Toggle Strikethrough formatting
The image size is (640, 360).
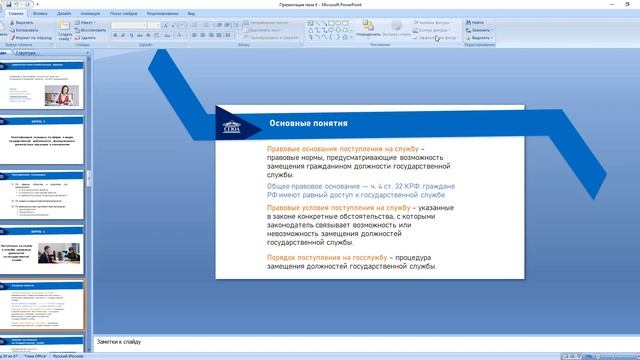pyautogui.click(x=140, y=36)
